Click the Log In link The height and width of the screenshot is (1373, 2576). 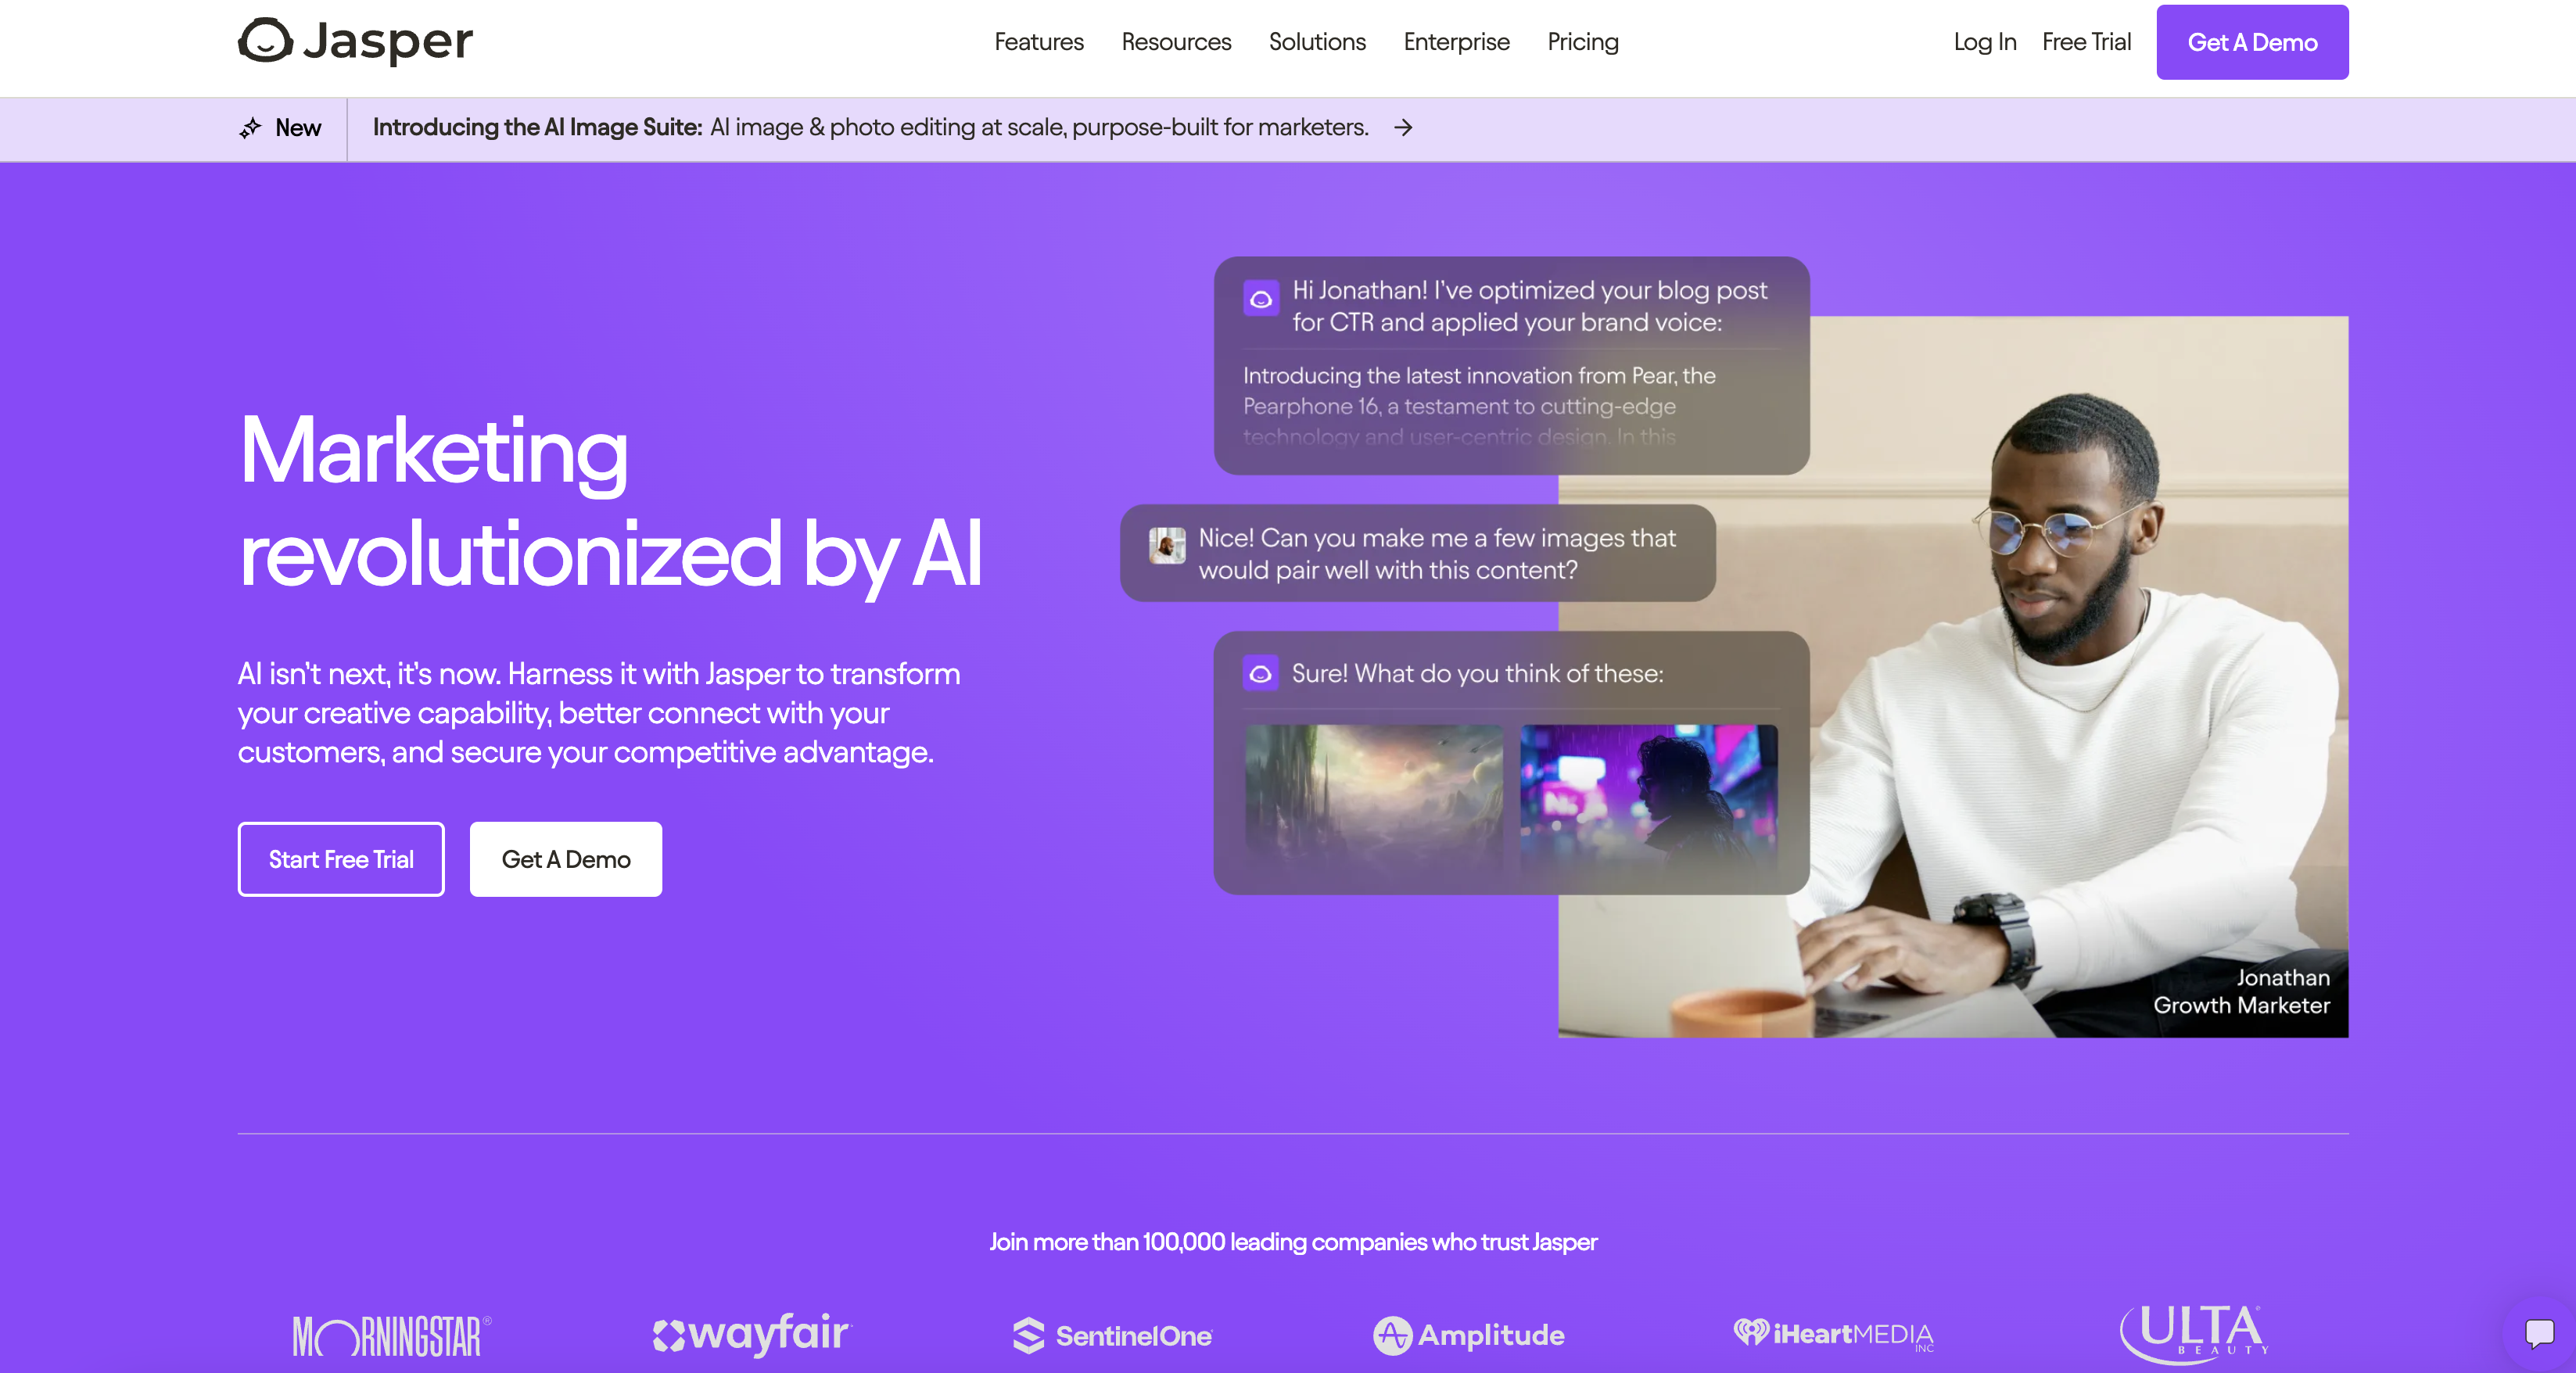point(1983,42)
